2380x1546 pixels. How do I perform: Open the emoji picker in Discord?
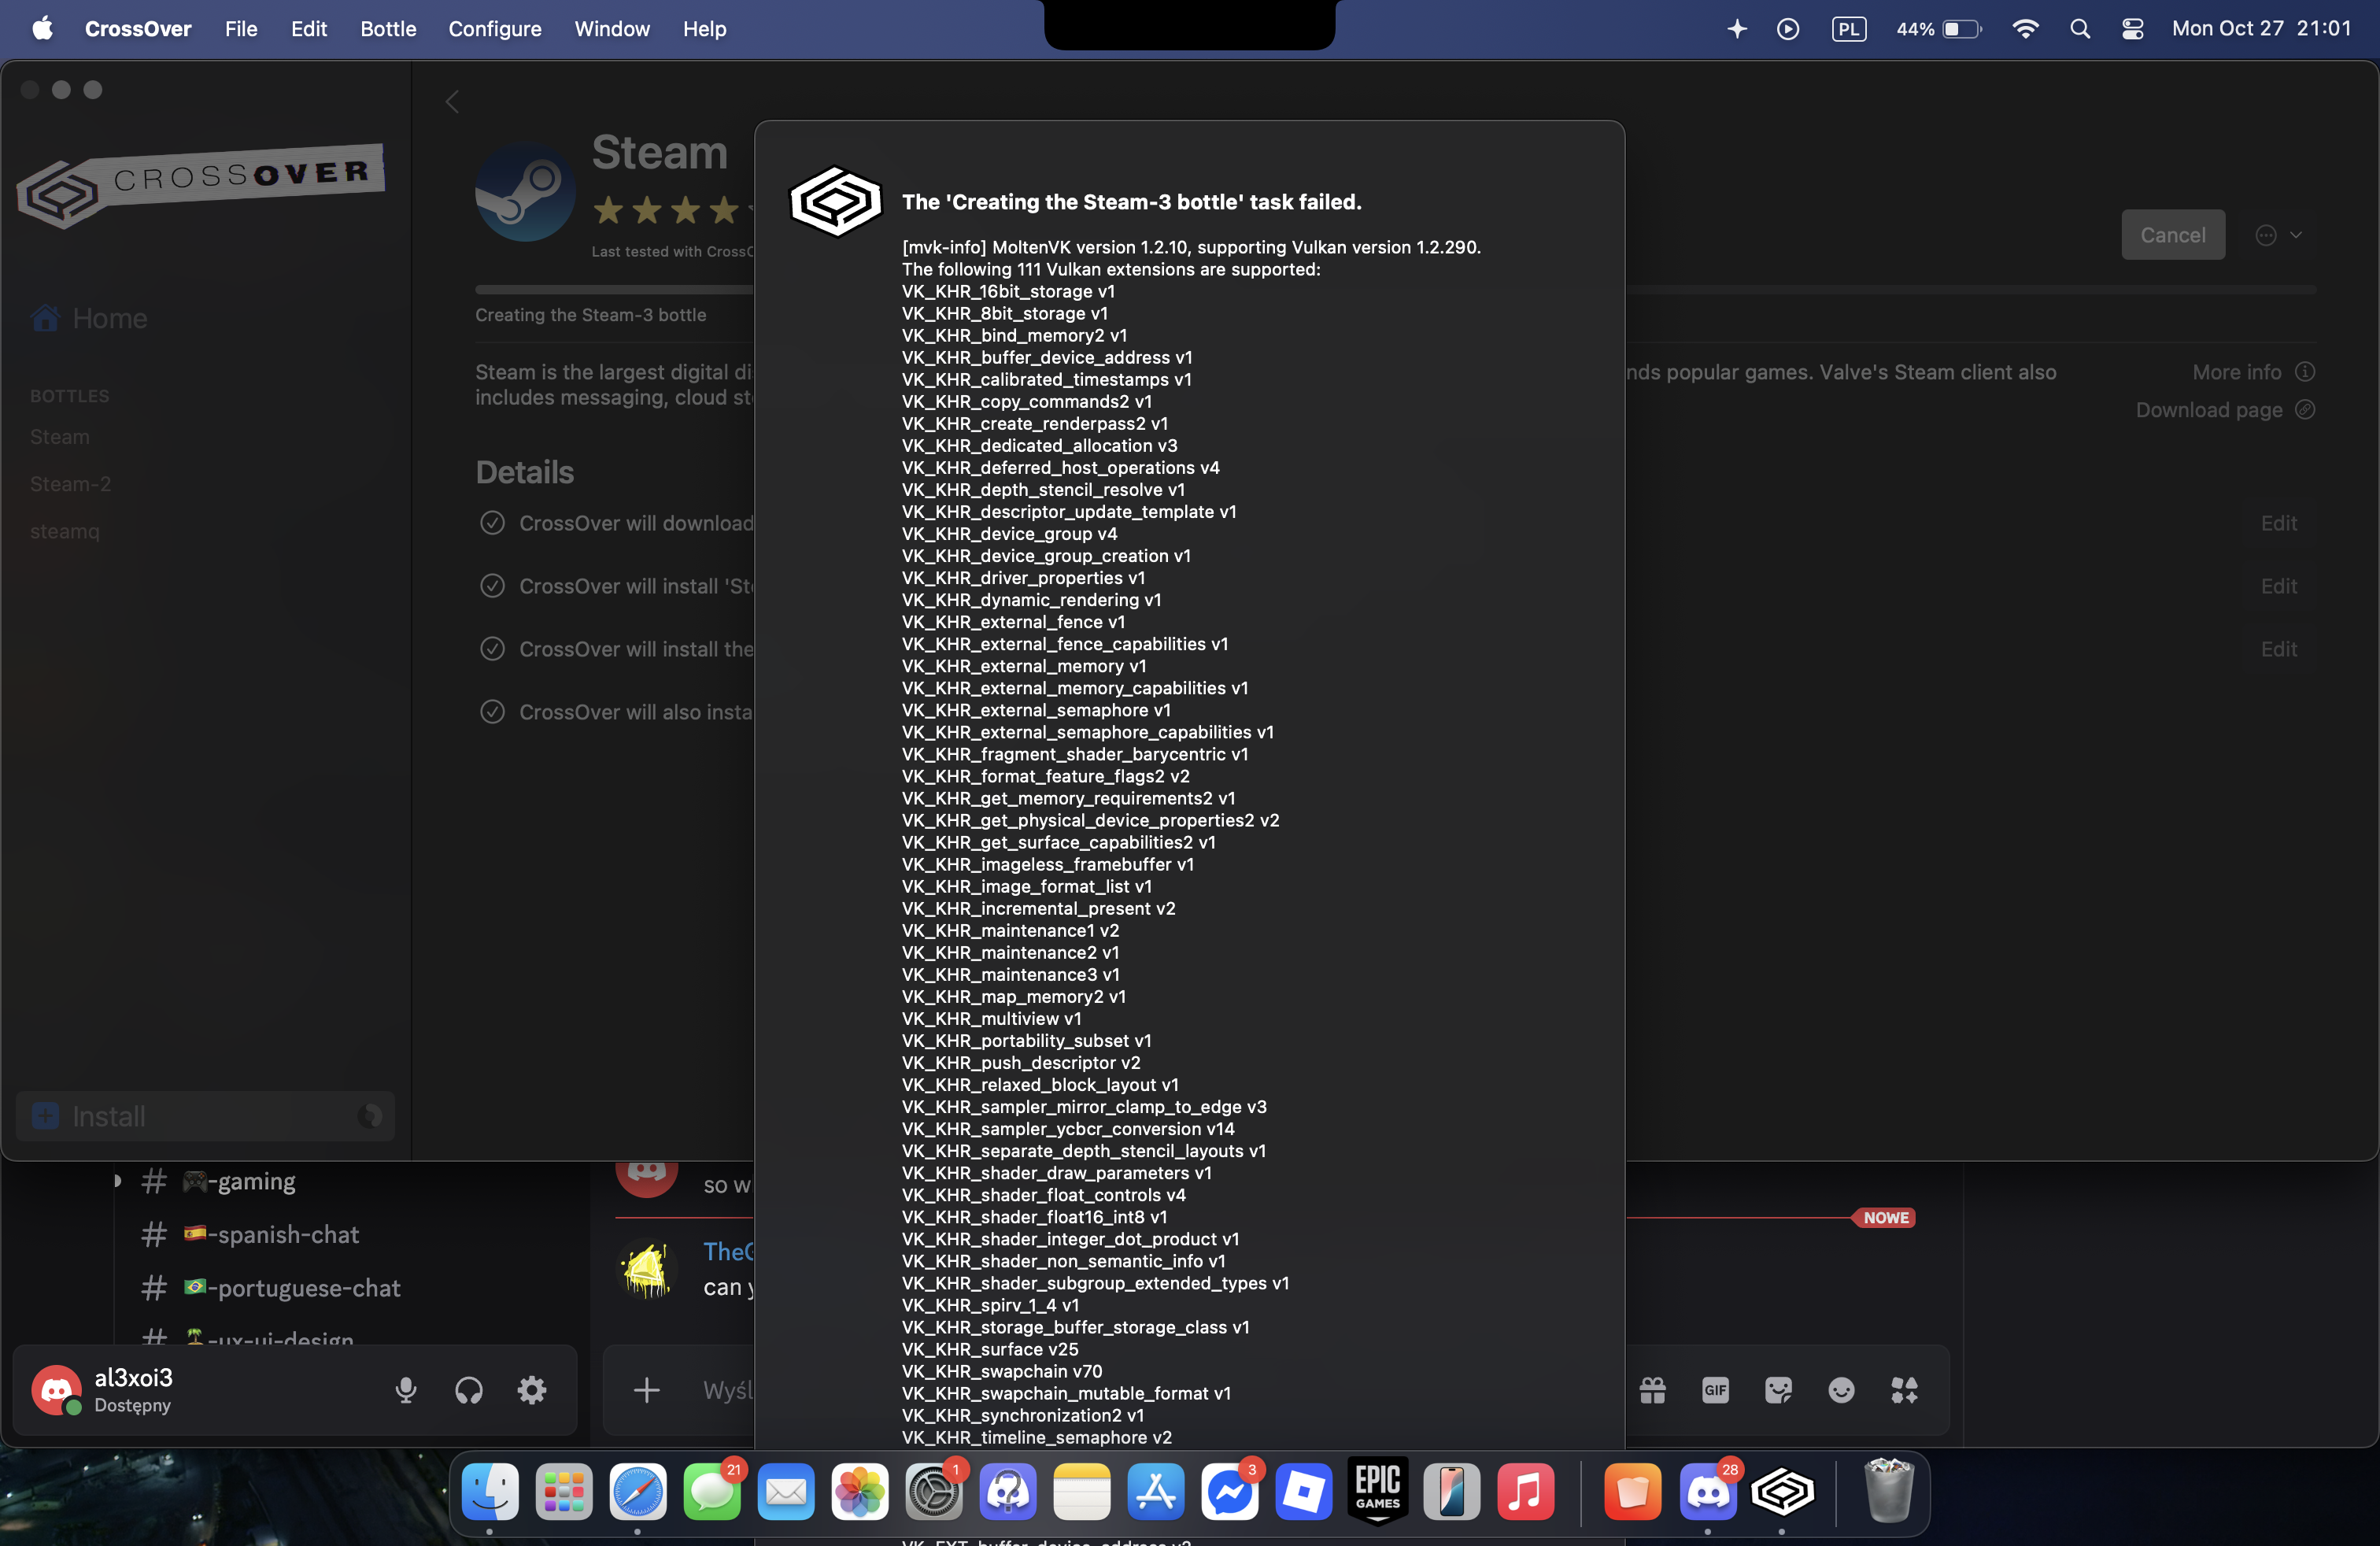(x=1841, y=1390)
